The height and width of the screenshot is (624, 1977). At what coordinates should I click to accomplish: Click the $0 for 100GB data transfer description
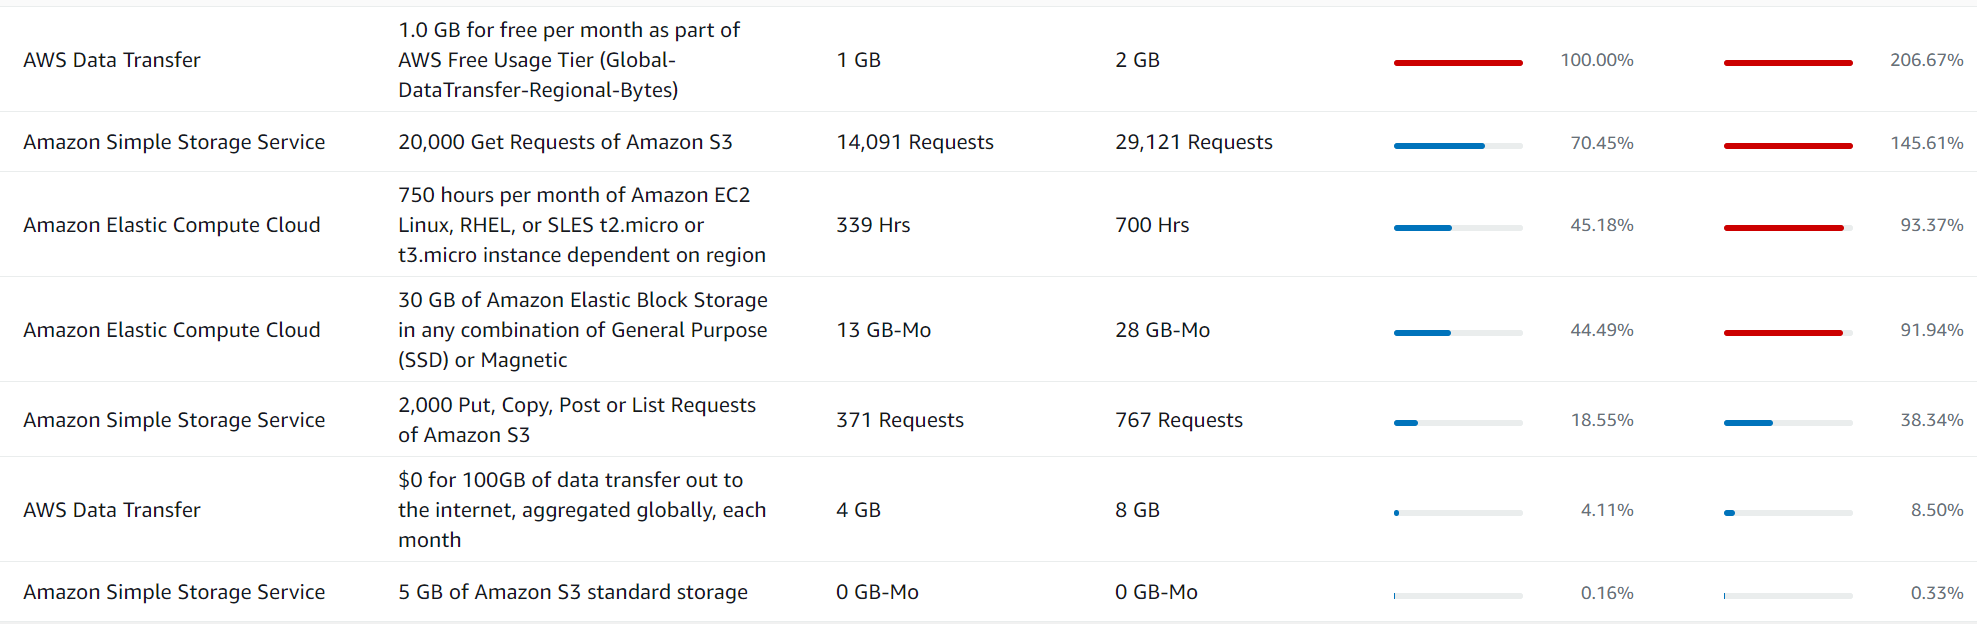582,510
